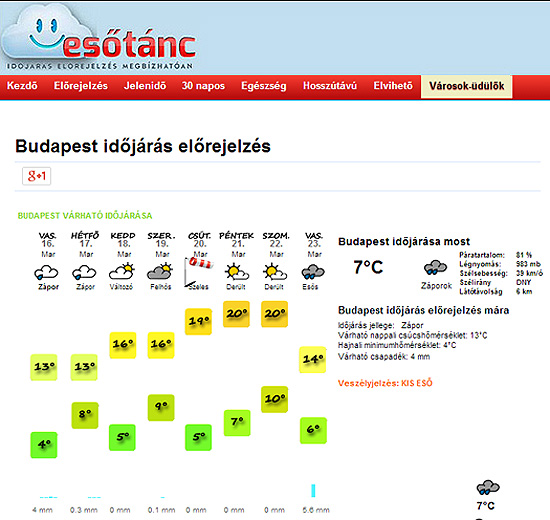Select Tuesday 18 Változó partly sunny icon
Viewport: 550px width, 520px height.
coord(122,272)
